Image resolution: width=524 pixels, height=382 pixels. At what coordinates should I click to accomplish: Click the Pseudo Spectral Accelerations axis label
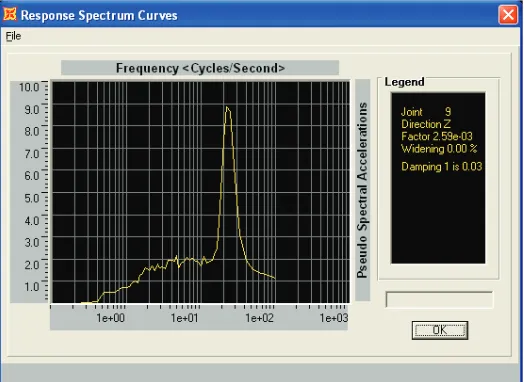pyautogui.click(x=362, y=190)
